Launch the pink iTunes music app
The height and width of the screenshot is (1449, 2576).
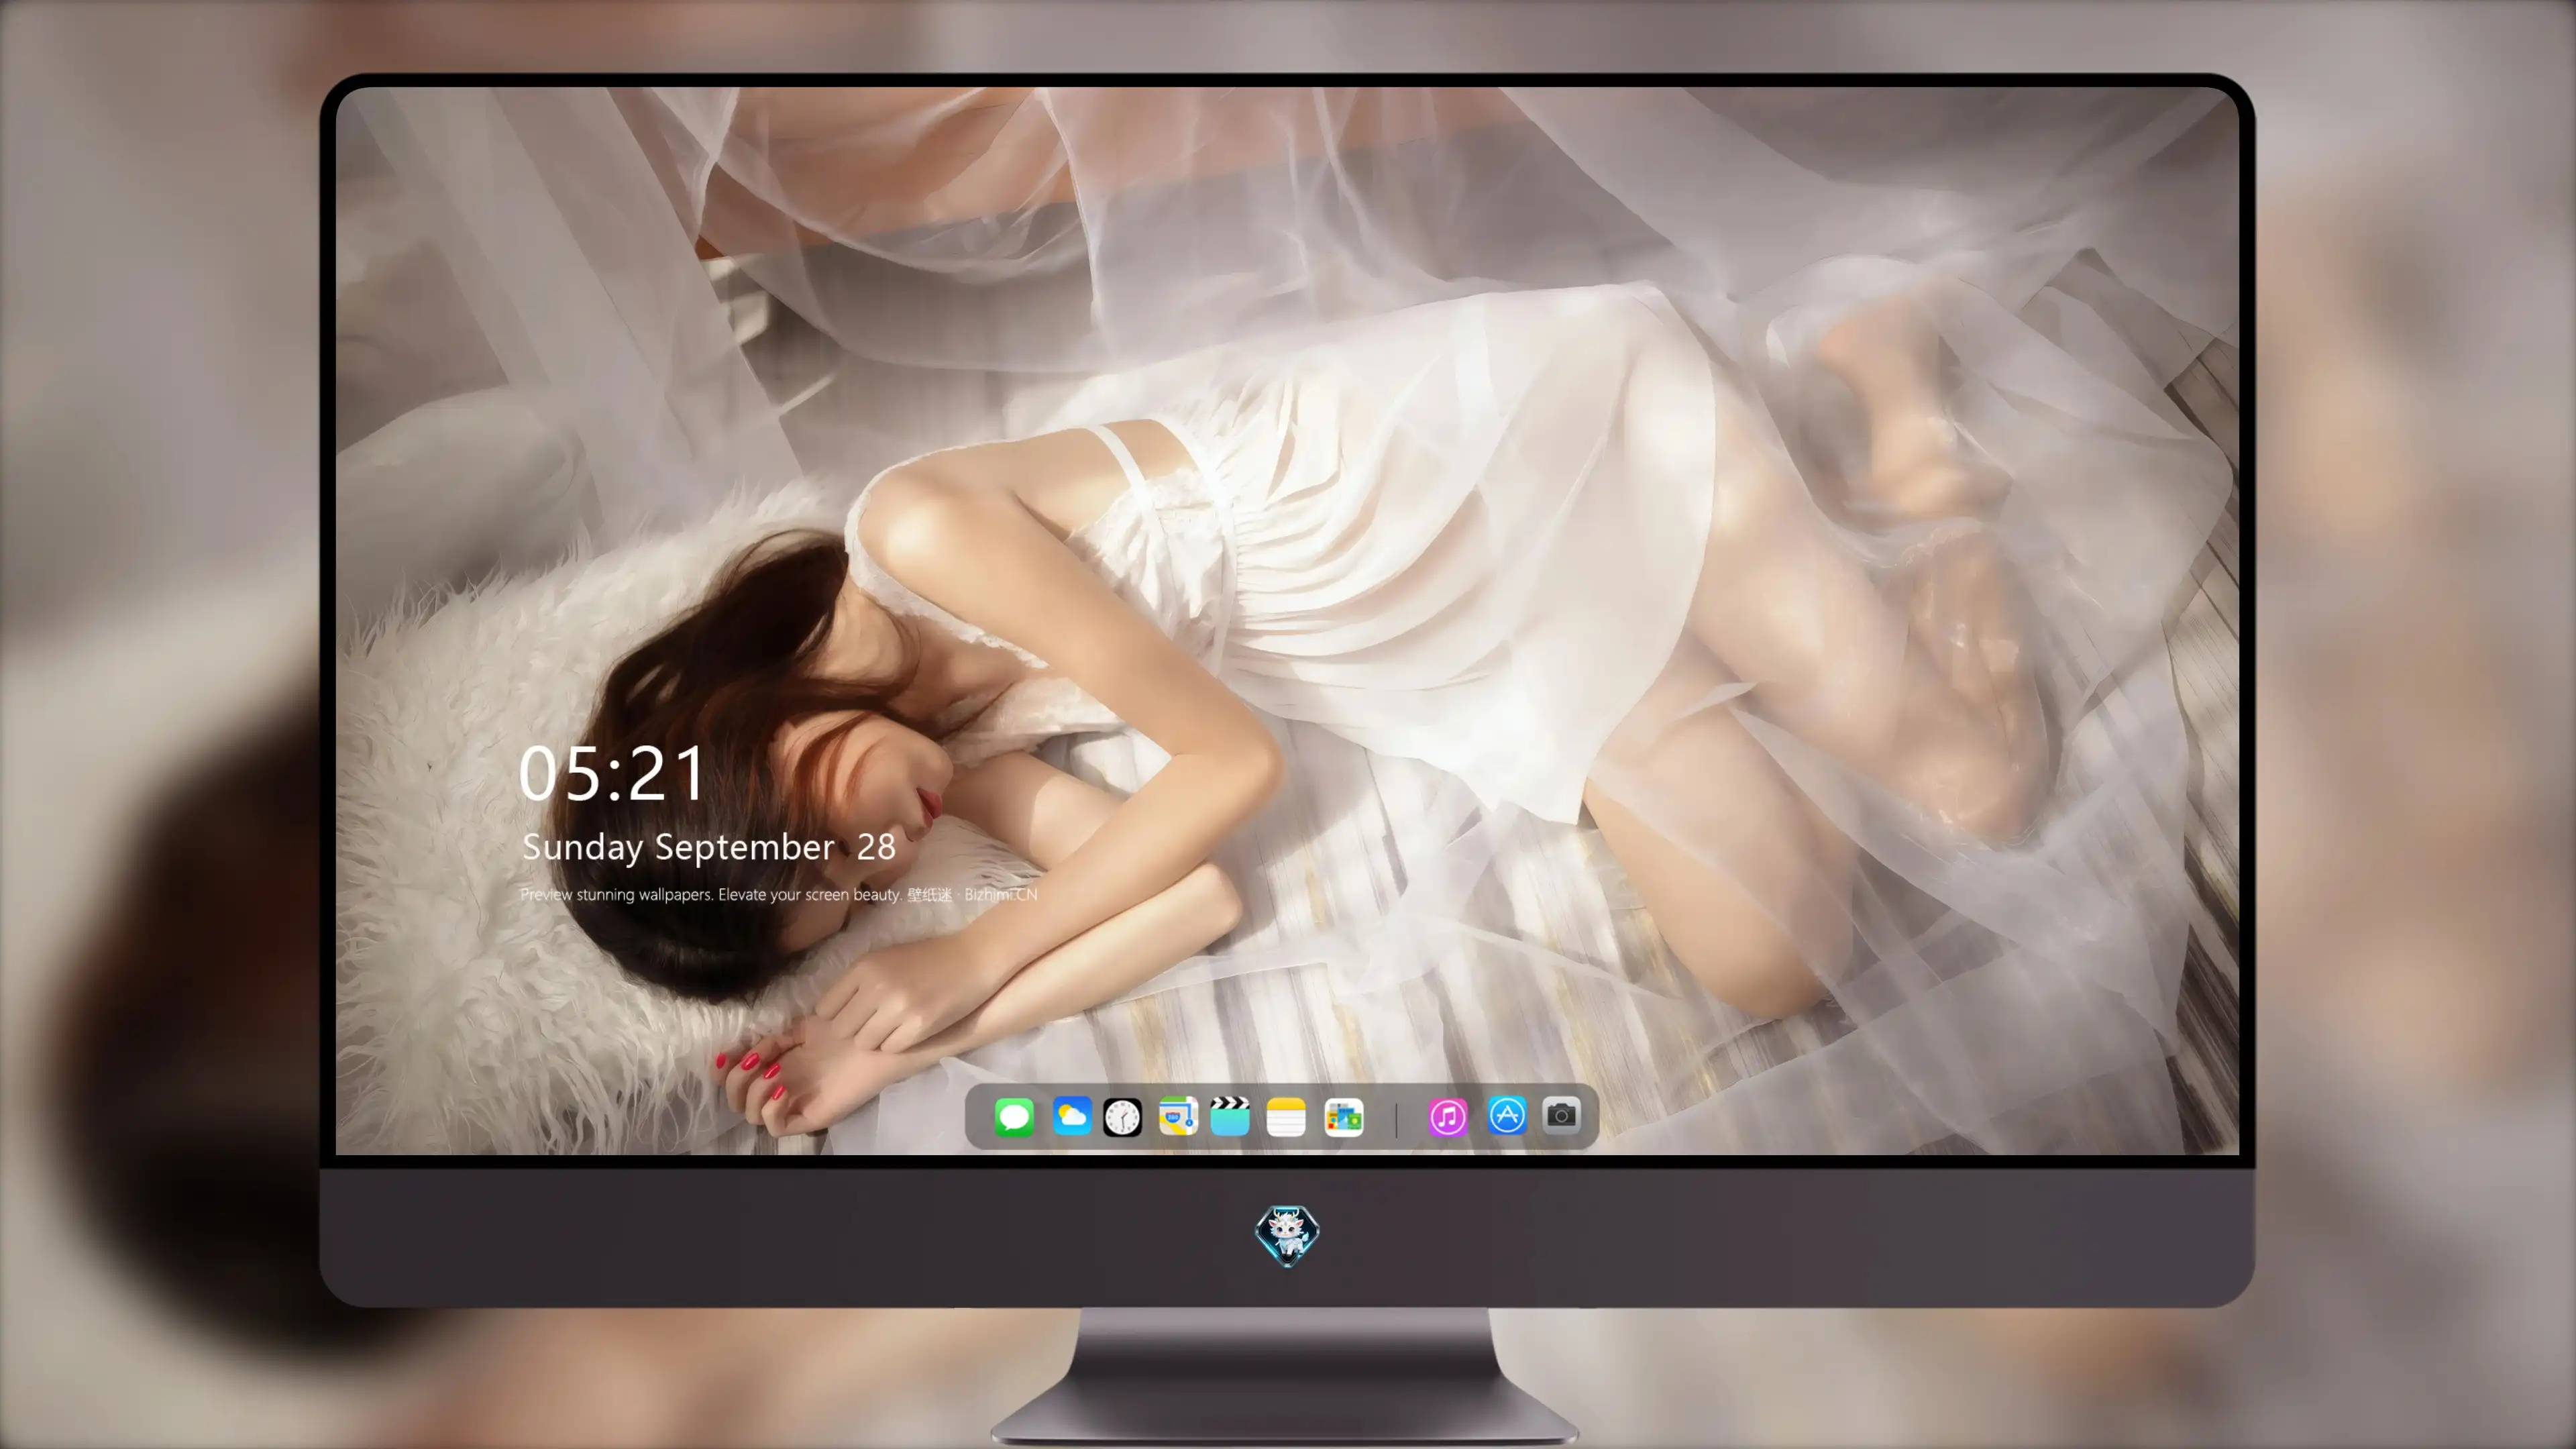pyautogui.click(x=1448, y=1116)
